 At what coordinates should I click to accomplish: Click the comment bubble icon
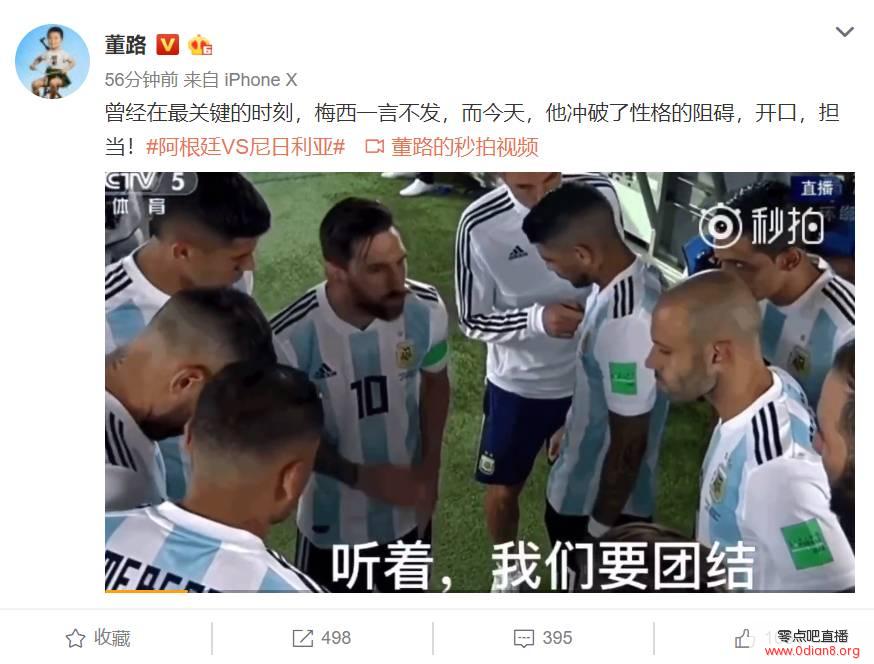523,638
